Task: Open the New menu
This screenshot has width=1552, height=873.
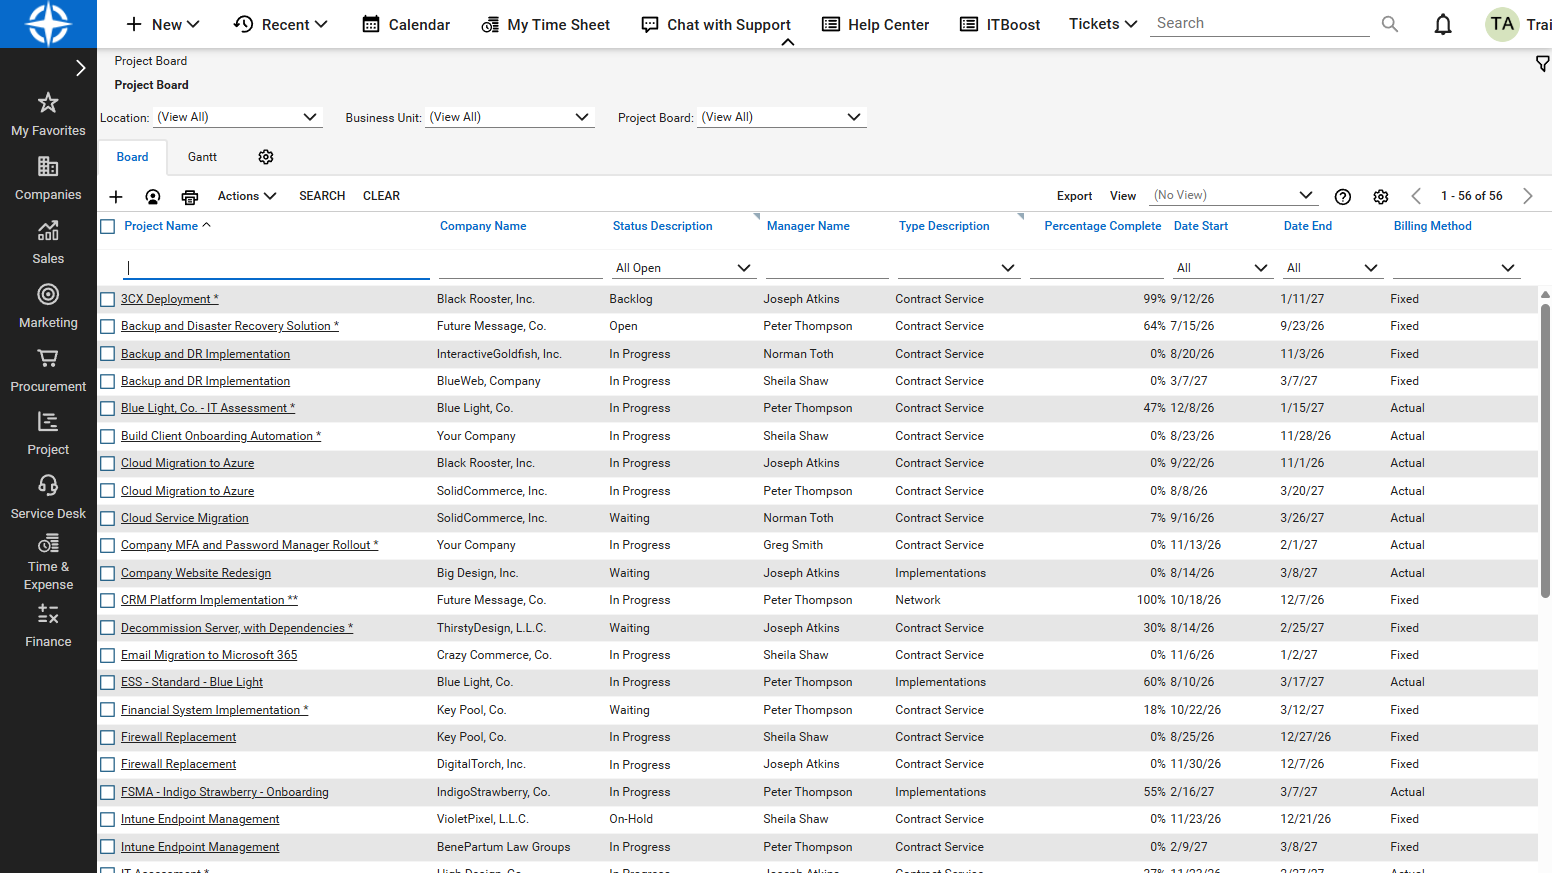Action: (x=163, y=24)
